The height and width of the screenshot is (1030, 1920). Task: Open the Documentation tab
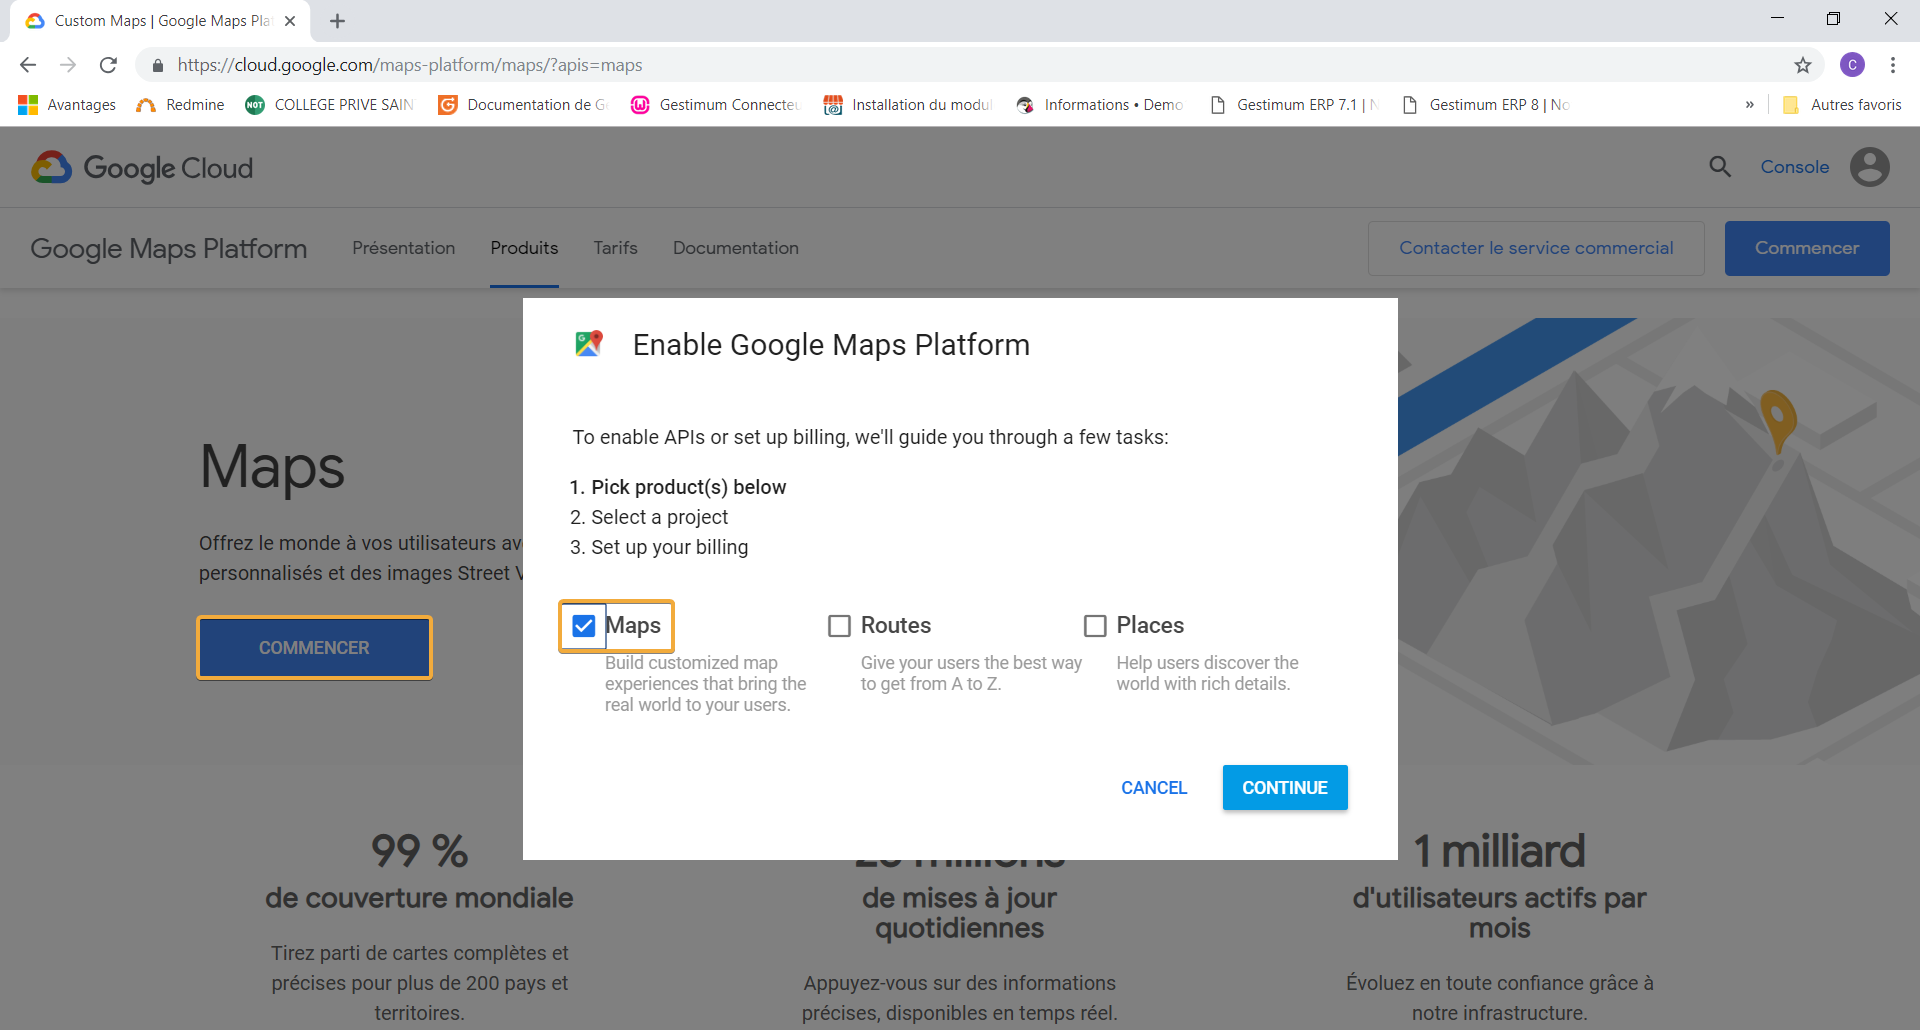pos(736,248)
